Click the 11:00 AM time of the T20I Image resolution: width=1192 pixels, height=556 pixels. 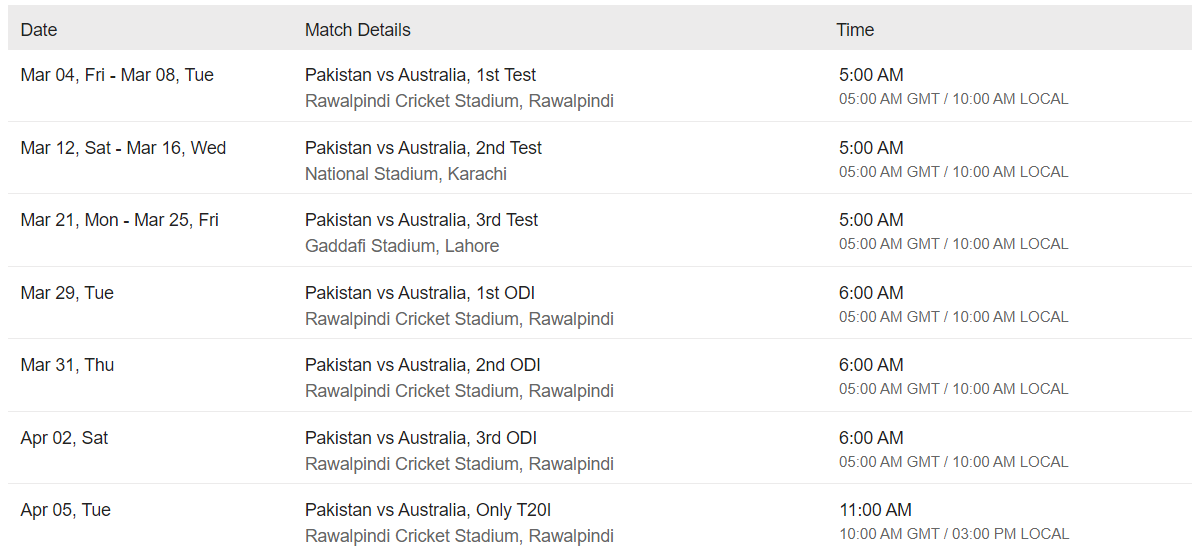(875, 510)
